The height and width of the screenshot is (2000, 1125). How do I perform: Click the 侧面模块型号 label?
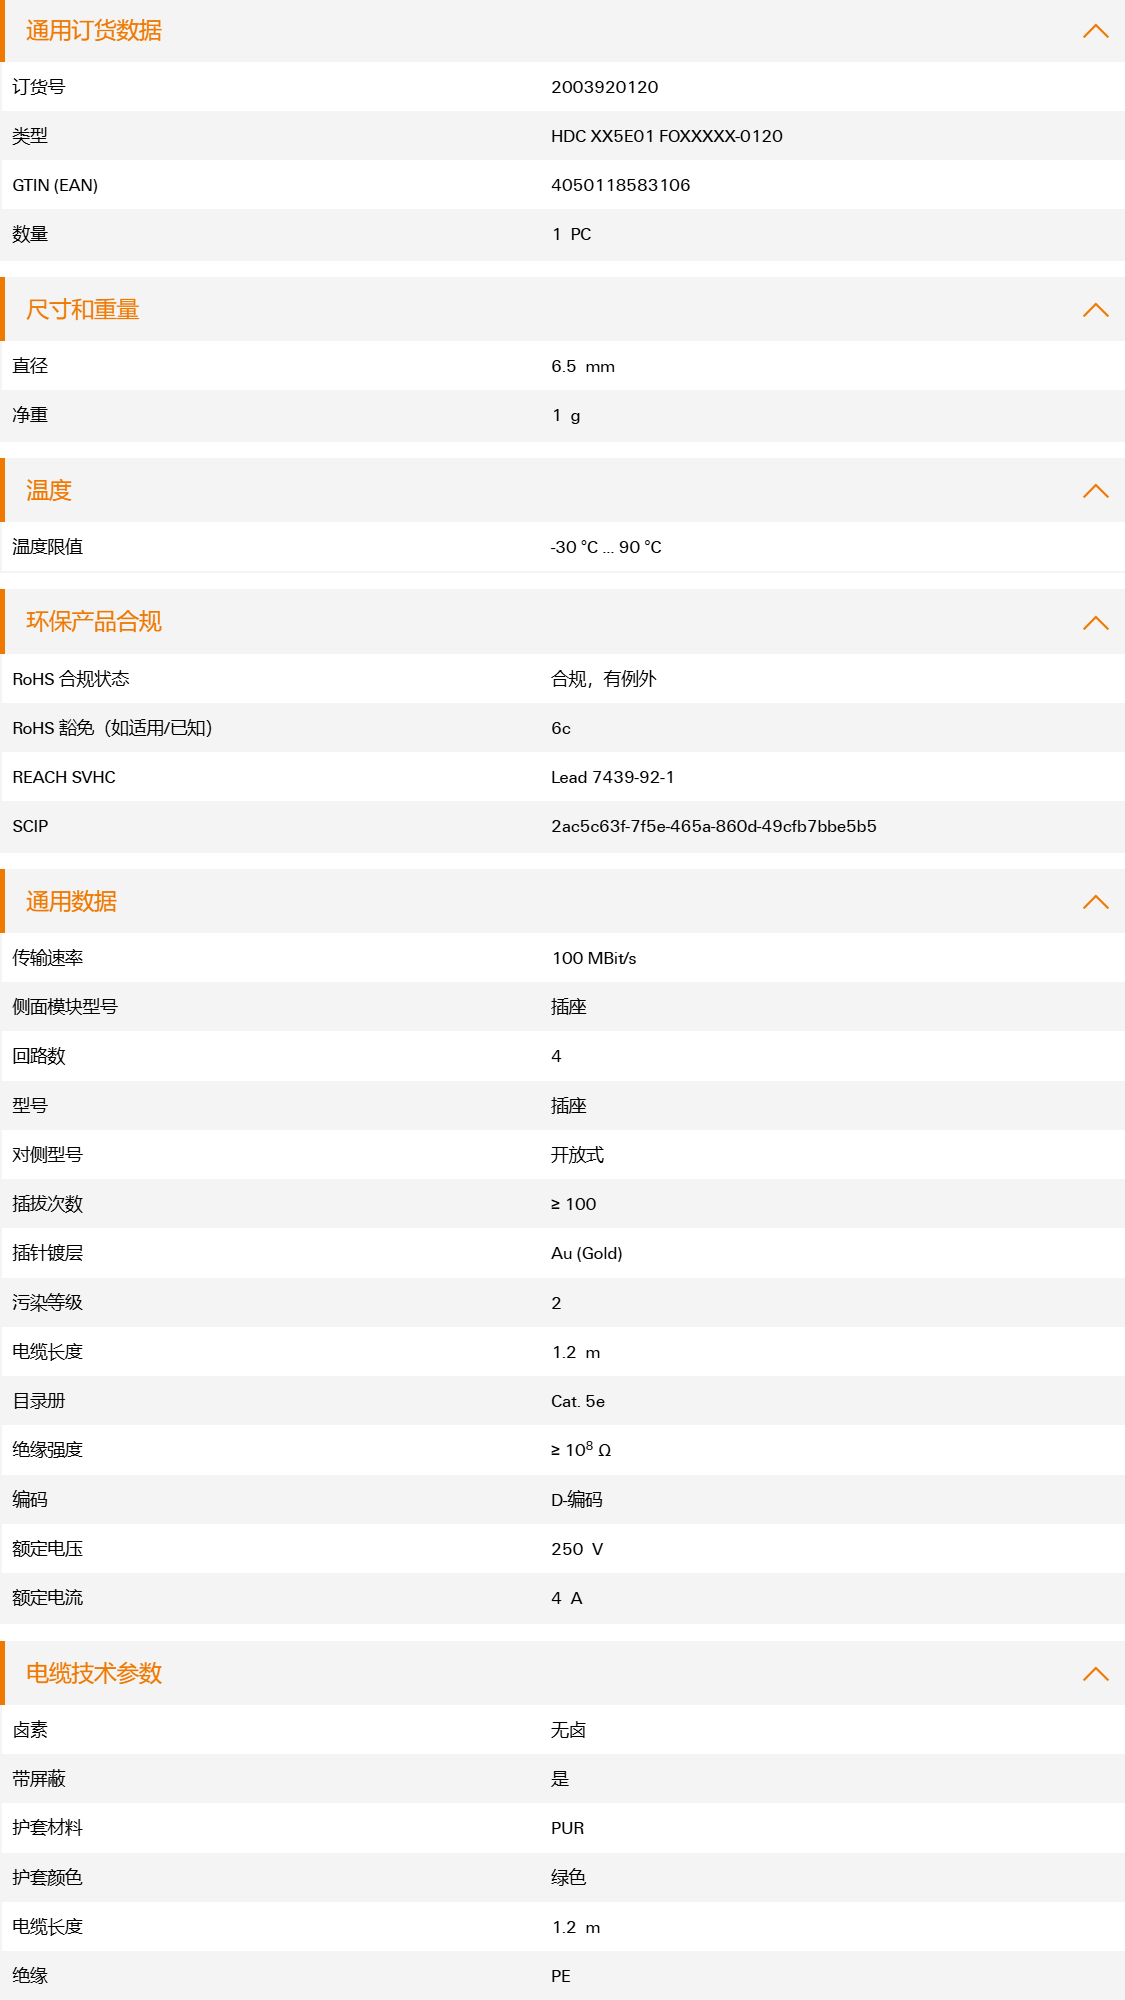click(x=65, y=1007)
